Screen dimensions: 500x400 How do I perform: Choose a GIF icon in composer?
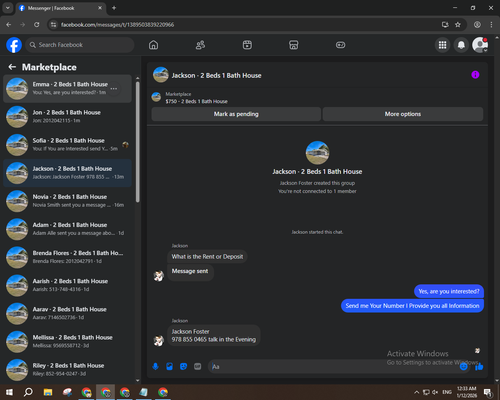tap(198, 367)
